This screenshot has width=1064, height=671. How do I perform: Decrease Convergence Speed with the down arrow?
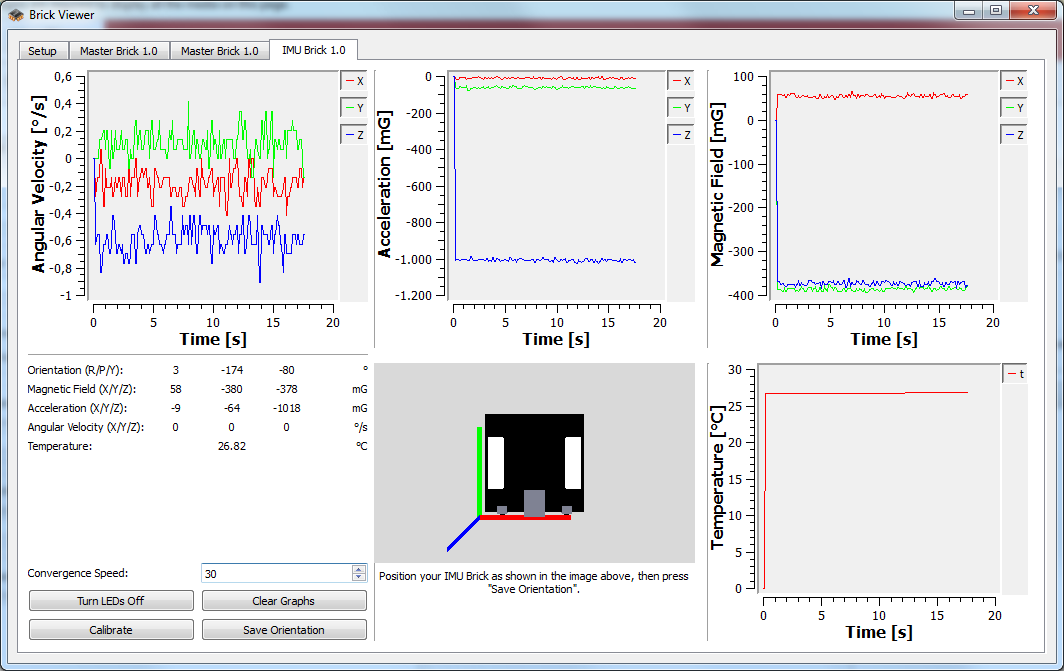359,578
